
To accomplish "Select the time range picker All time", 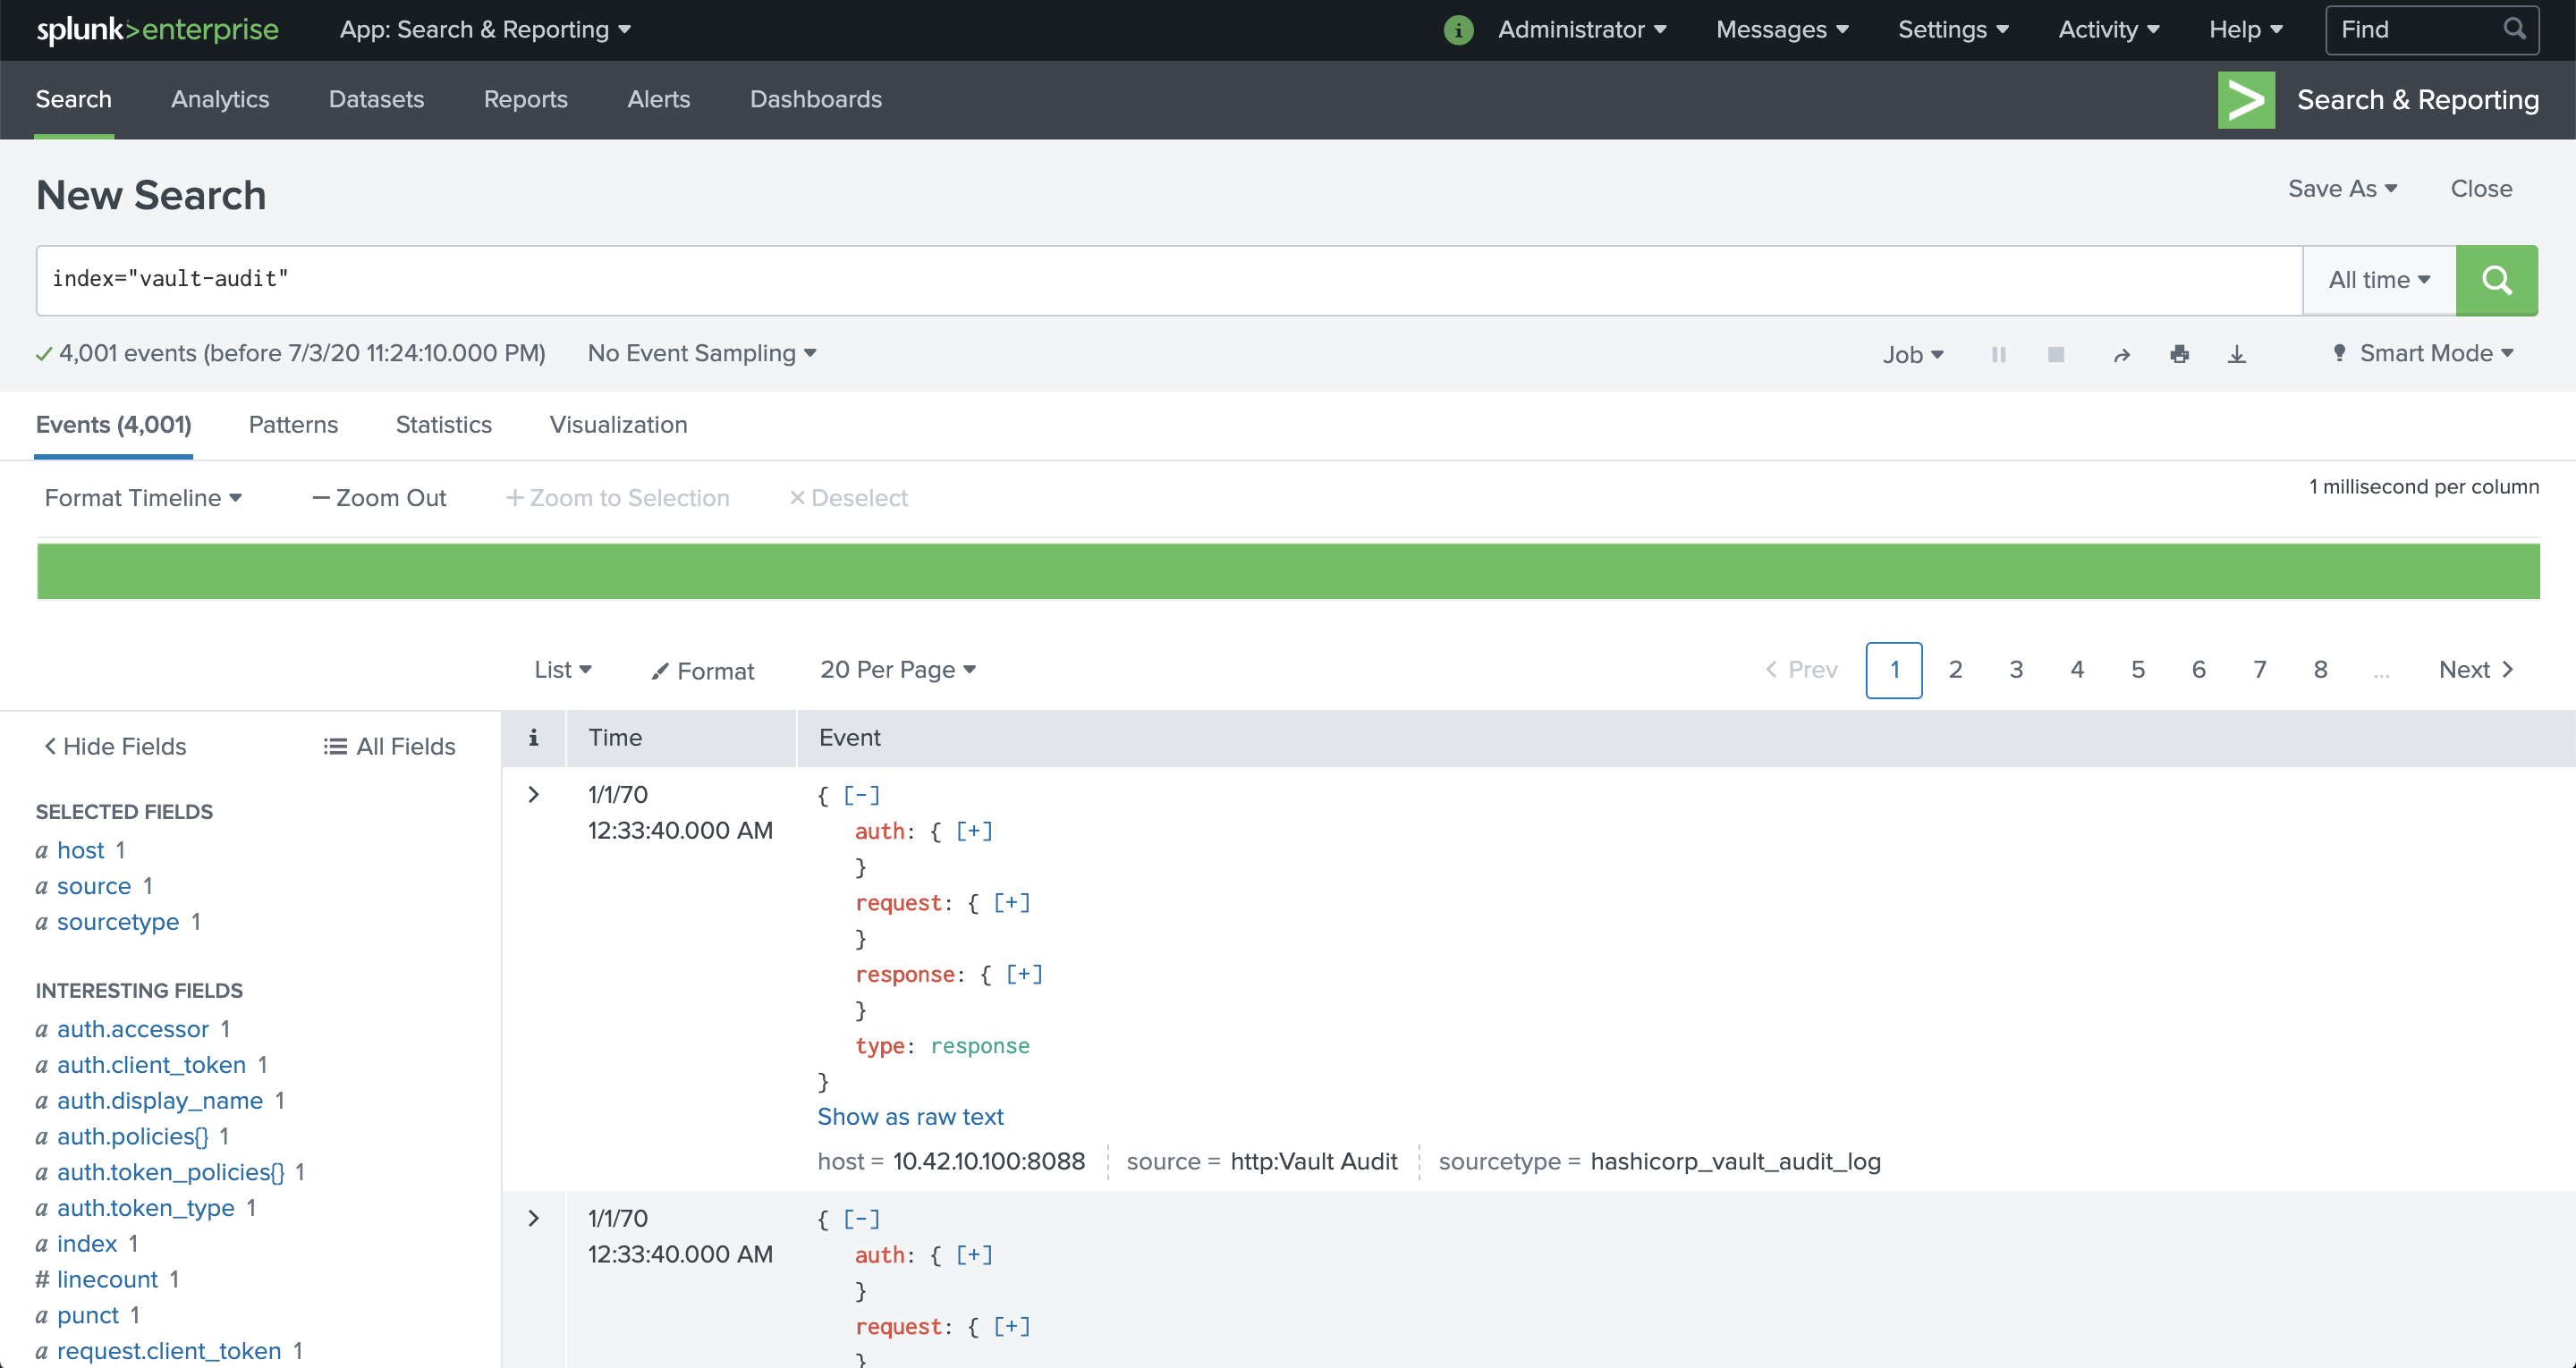I will coord(2377,278).
